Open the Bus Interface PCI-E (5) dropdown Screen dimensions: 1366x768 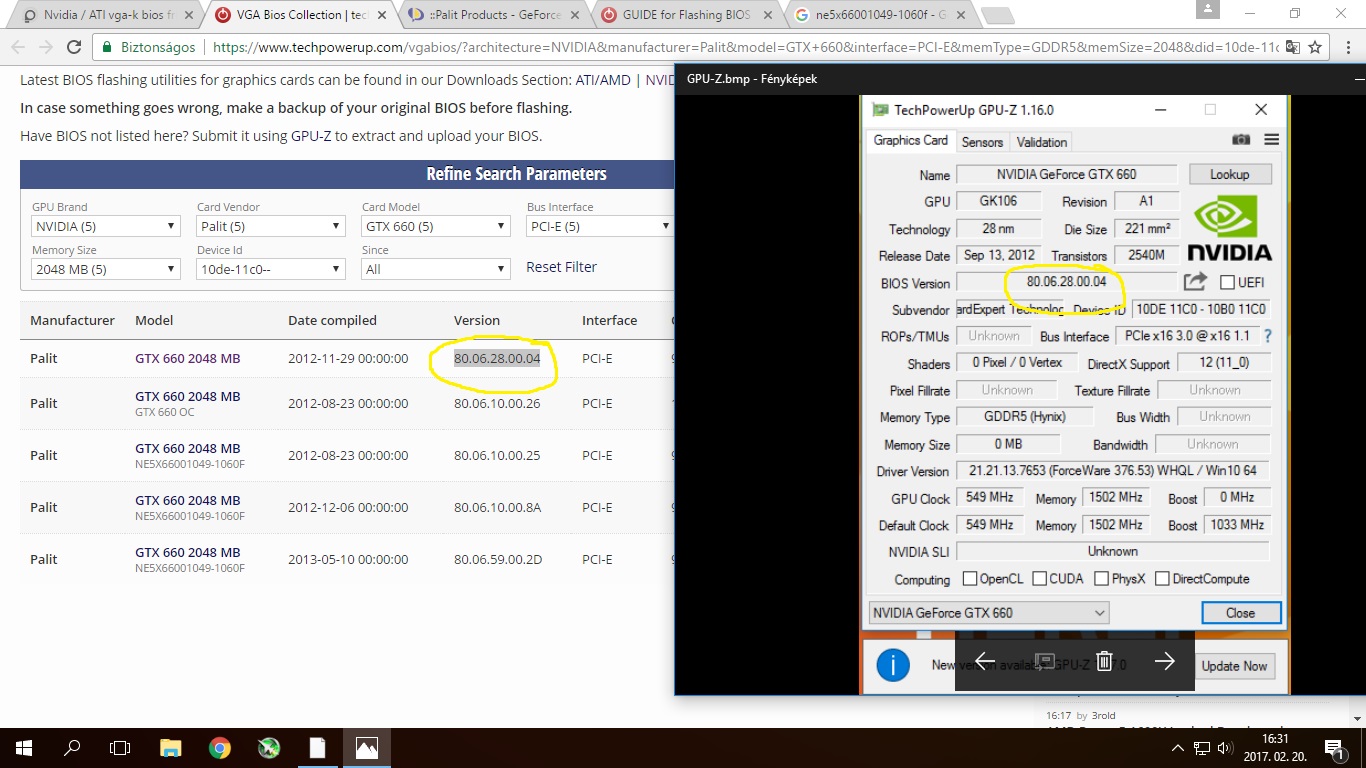599,226
